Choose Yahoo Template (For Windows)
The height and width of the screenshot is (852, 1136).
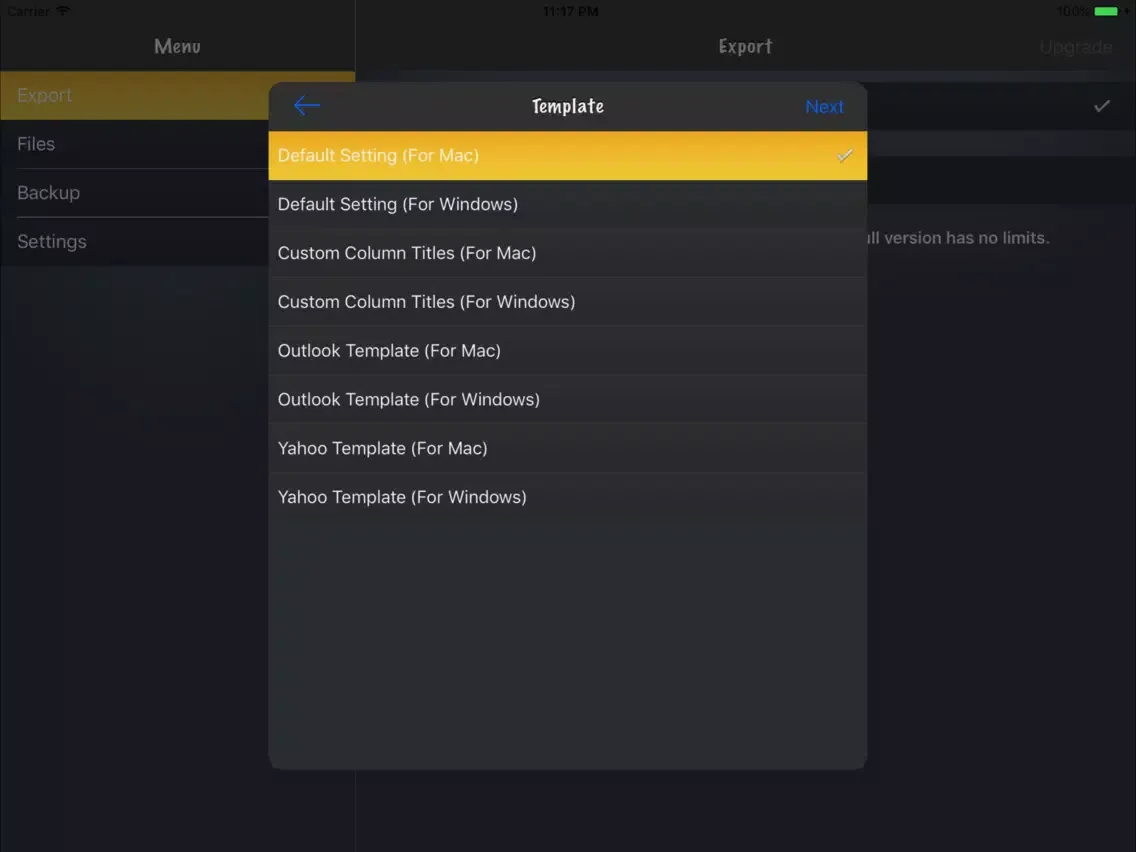[567, 497]
